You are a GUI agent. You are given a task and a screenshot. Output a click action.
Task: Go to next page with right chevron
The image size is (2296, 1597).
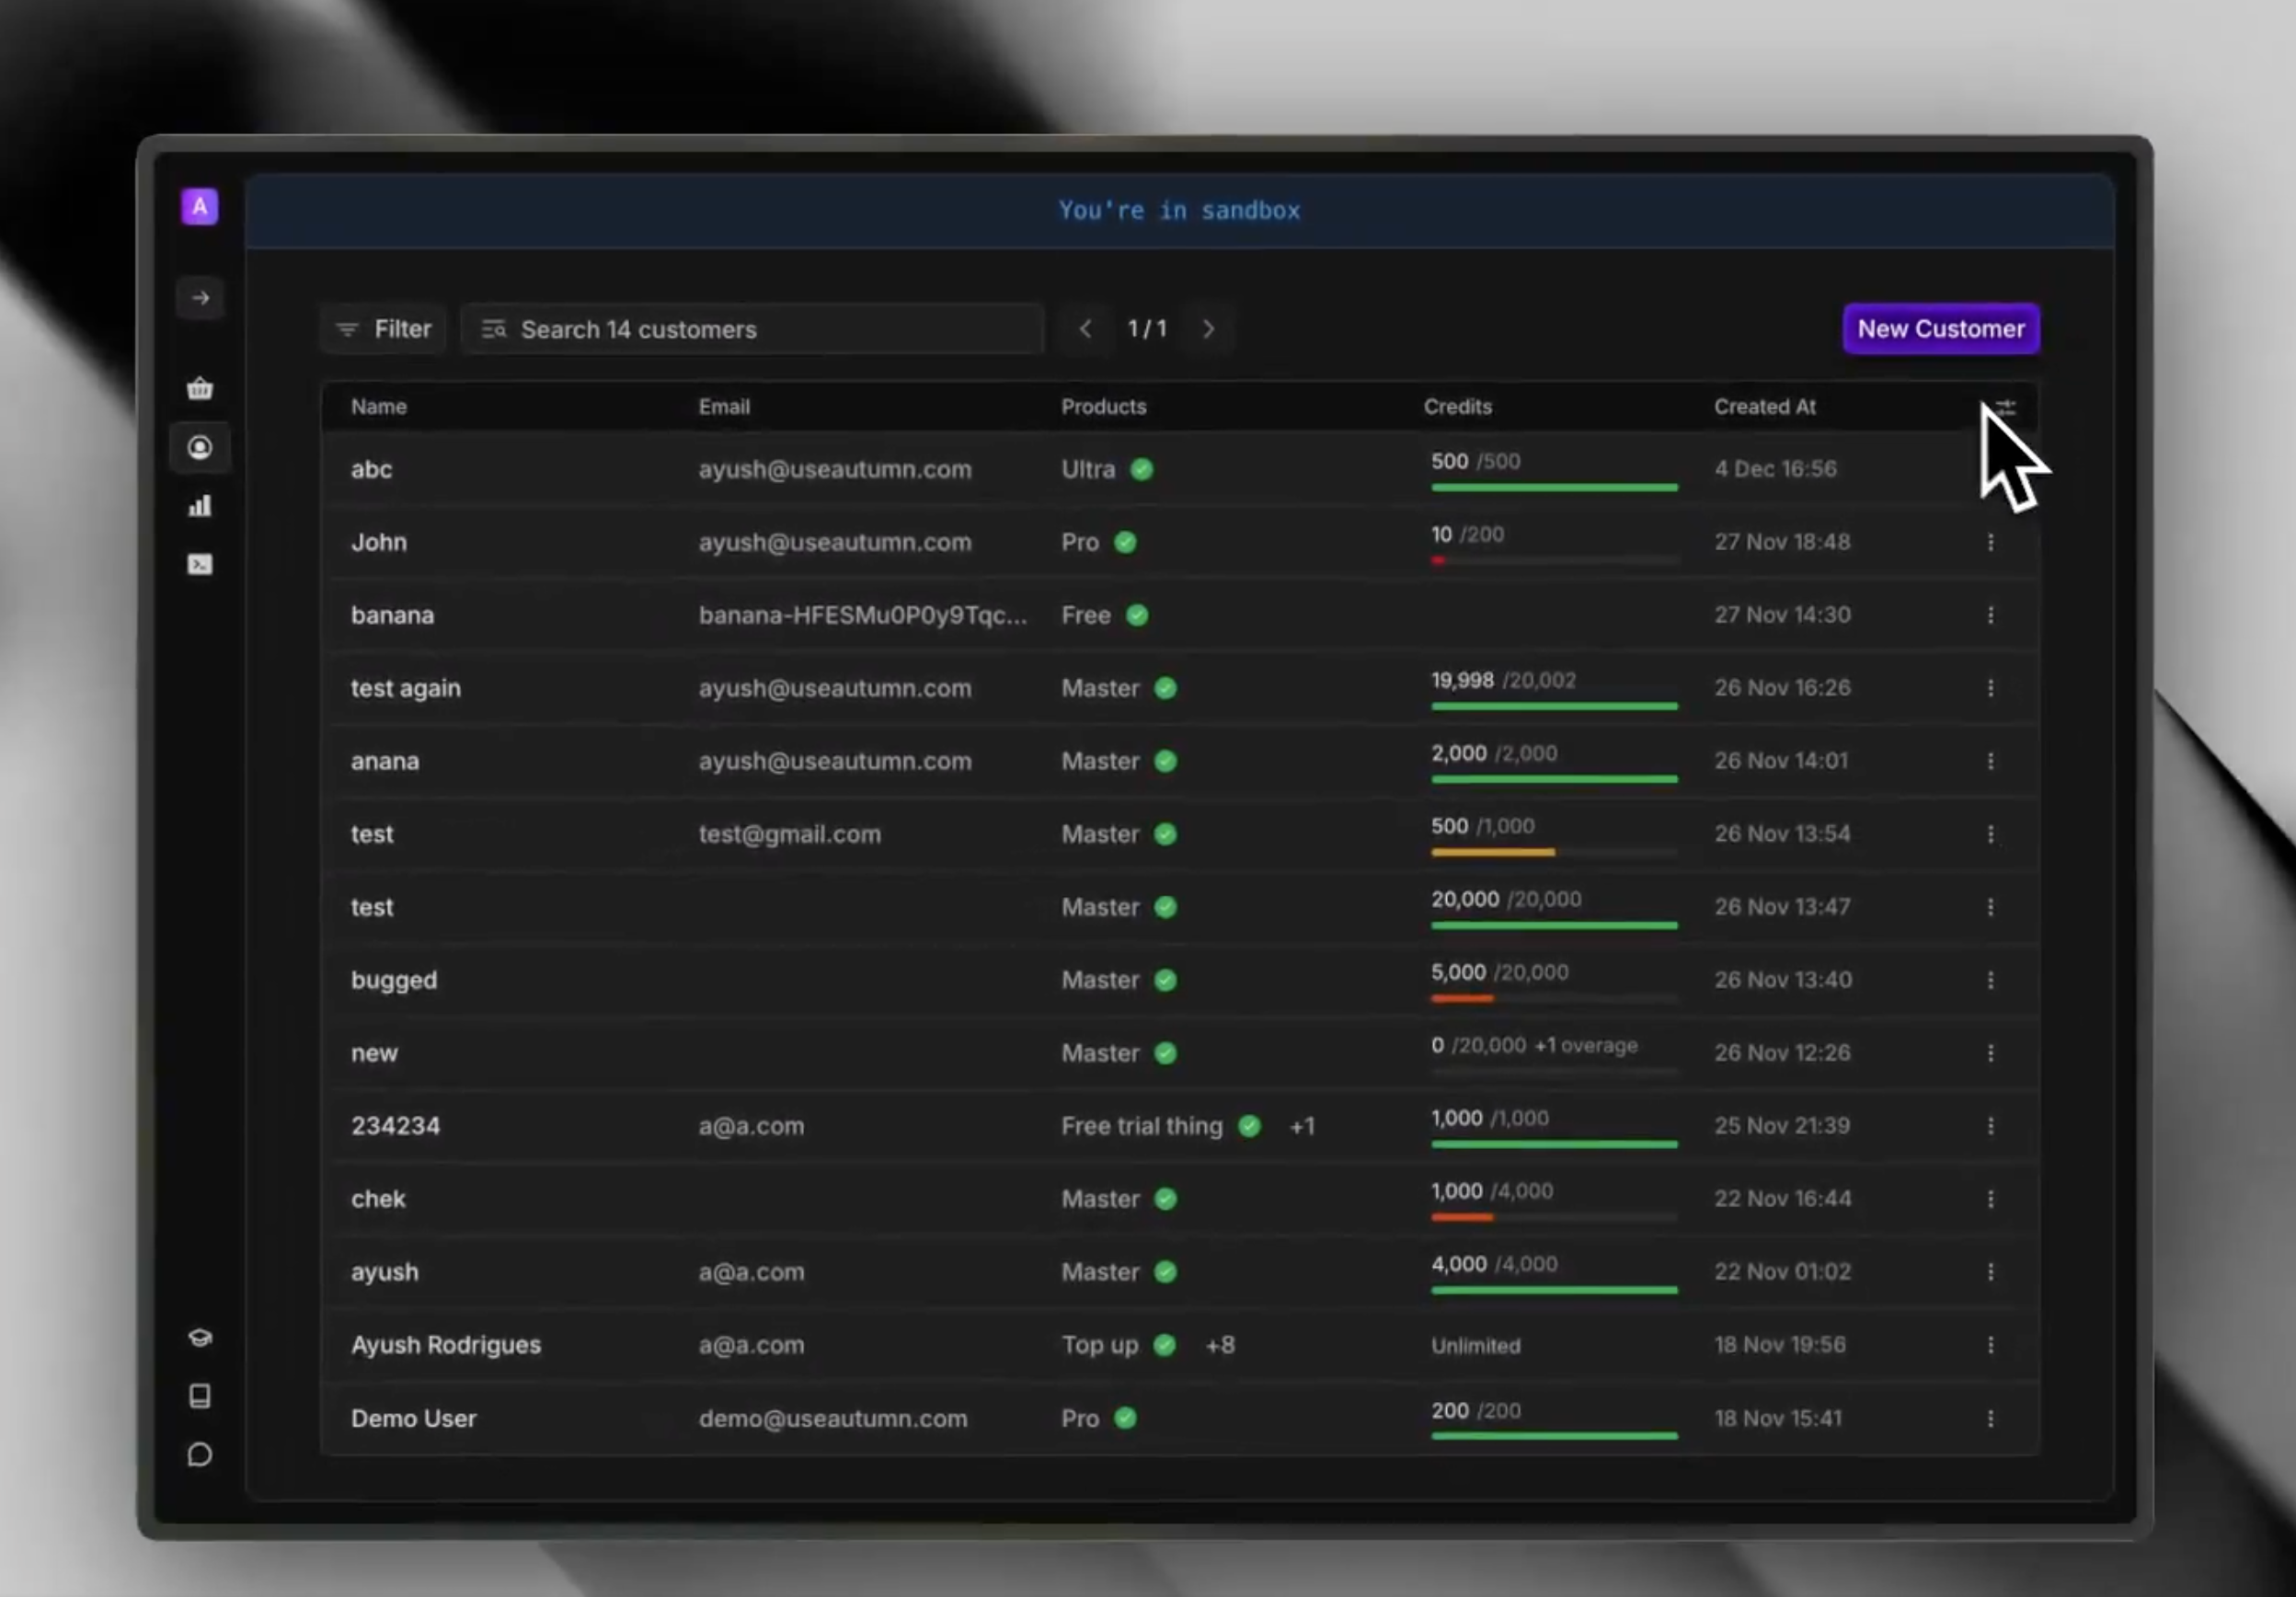(x=1208, y=329)
